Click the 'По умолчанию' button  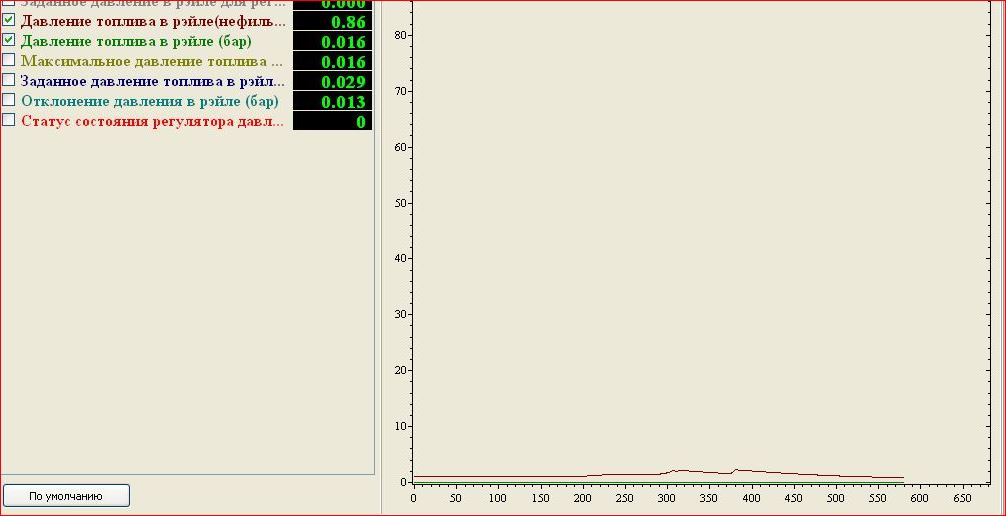pyautogui.click(x=66, y=496)
